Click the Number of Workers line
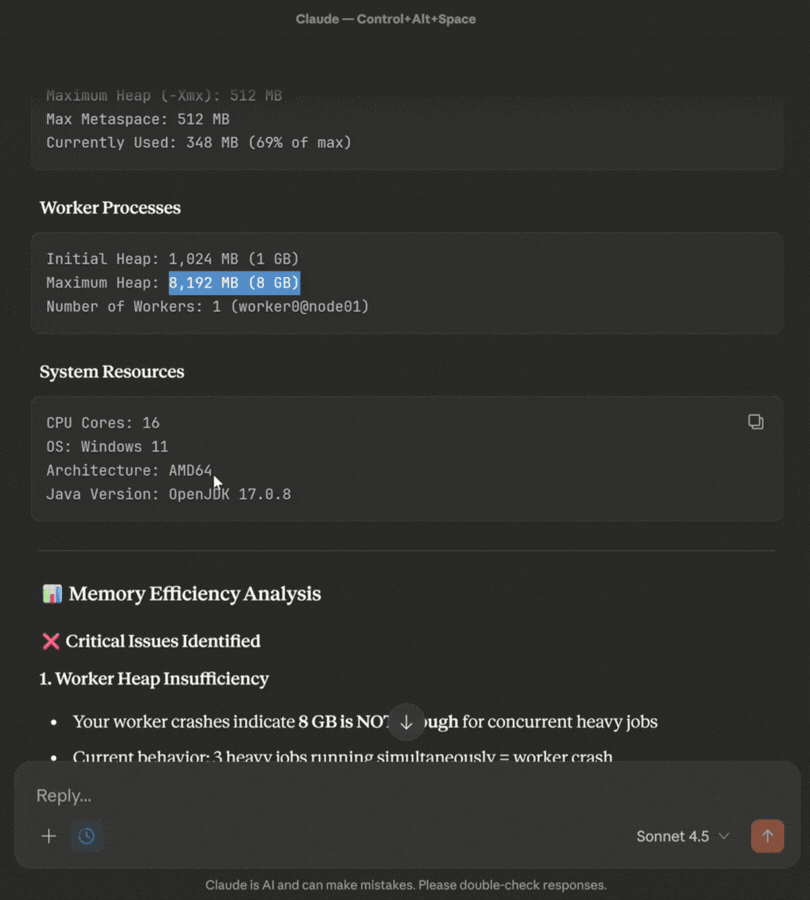This screenshot has height=900, width=810. click(x=207, y=306)
